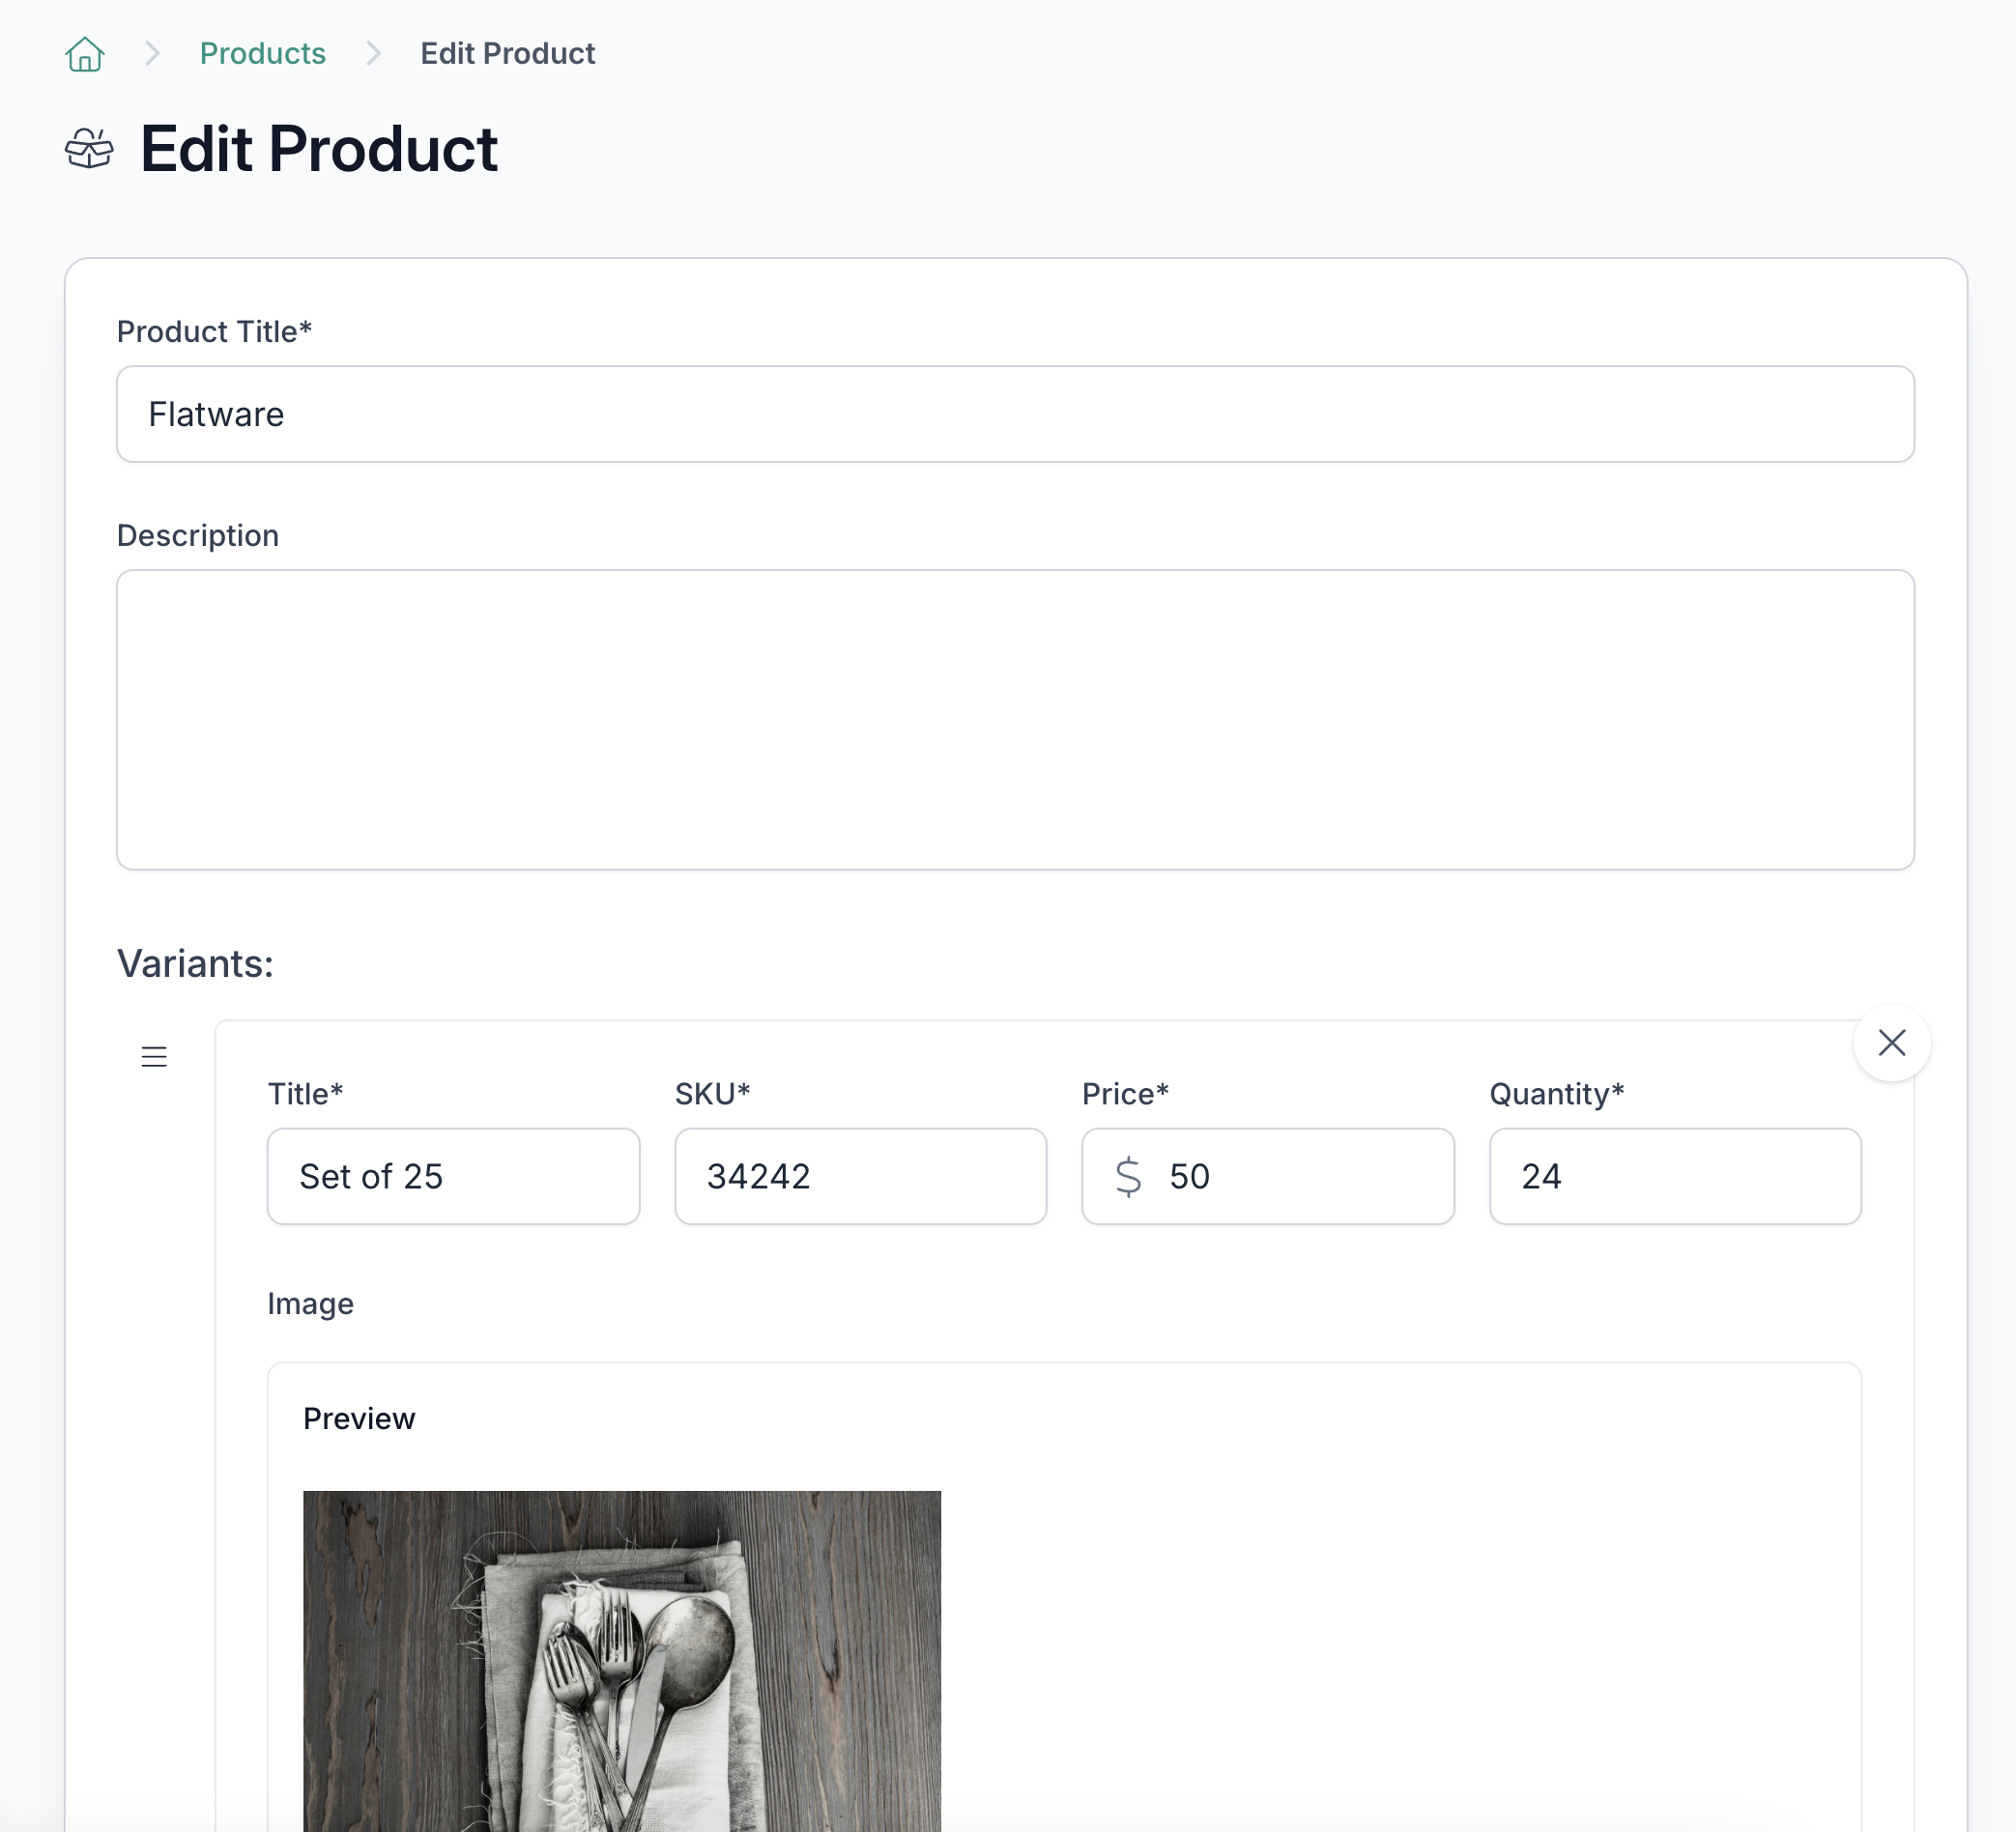Focus the Product Title input field
Screen dimensions: 2016x1832
[x=1014, y=414]
